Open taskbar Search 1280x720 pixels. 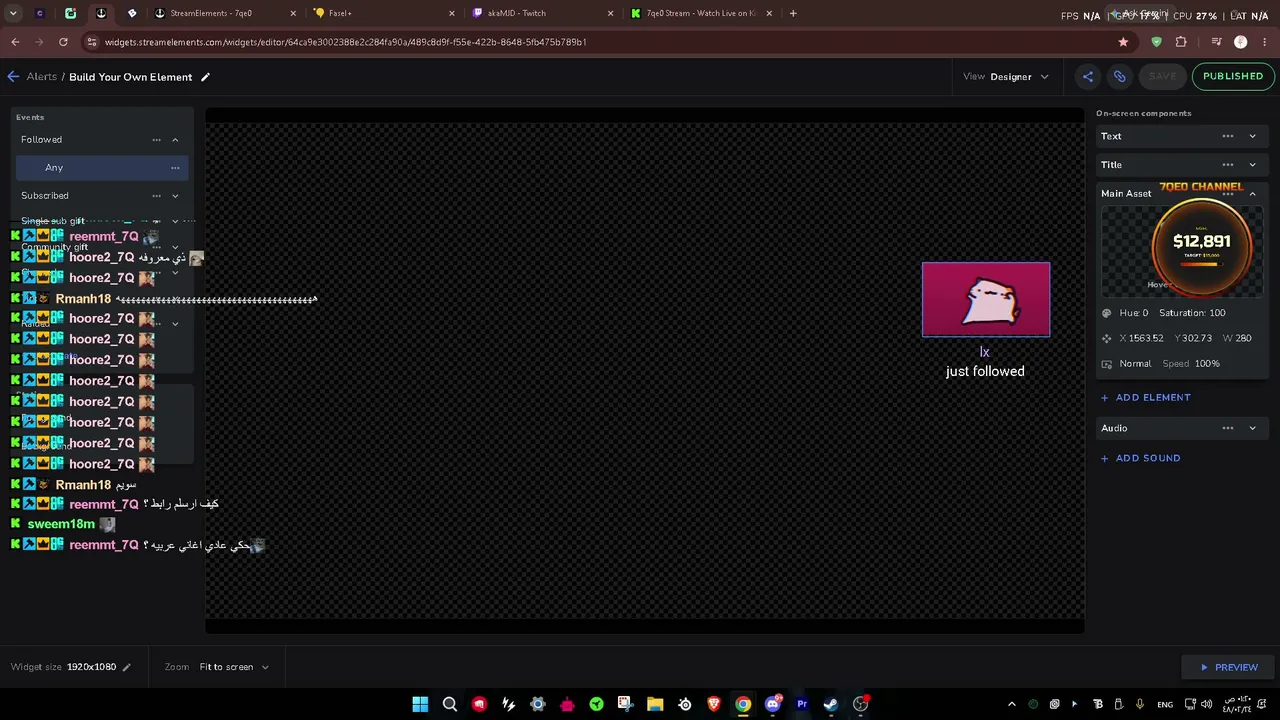pos(450,704)
